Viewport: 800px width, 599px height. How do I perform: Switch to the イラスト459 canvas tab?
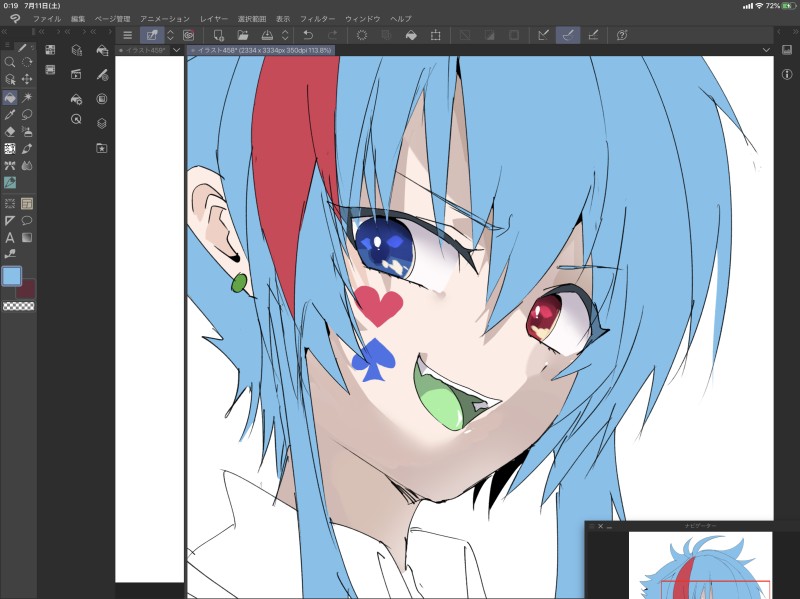(x=143, y=50)
